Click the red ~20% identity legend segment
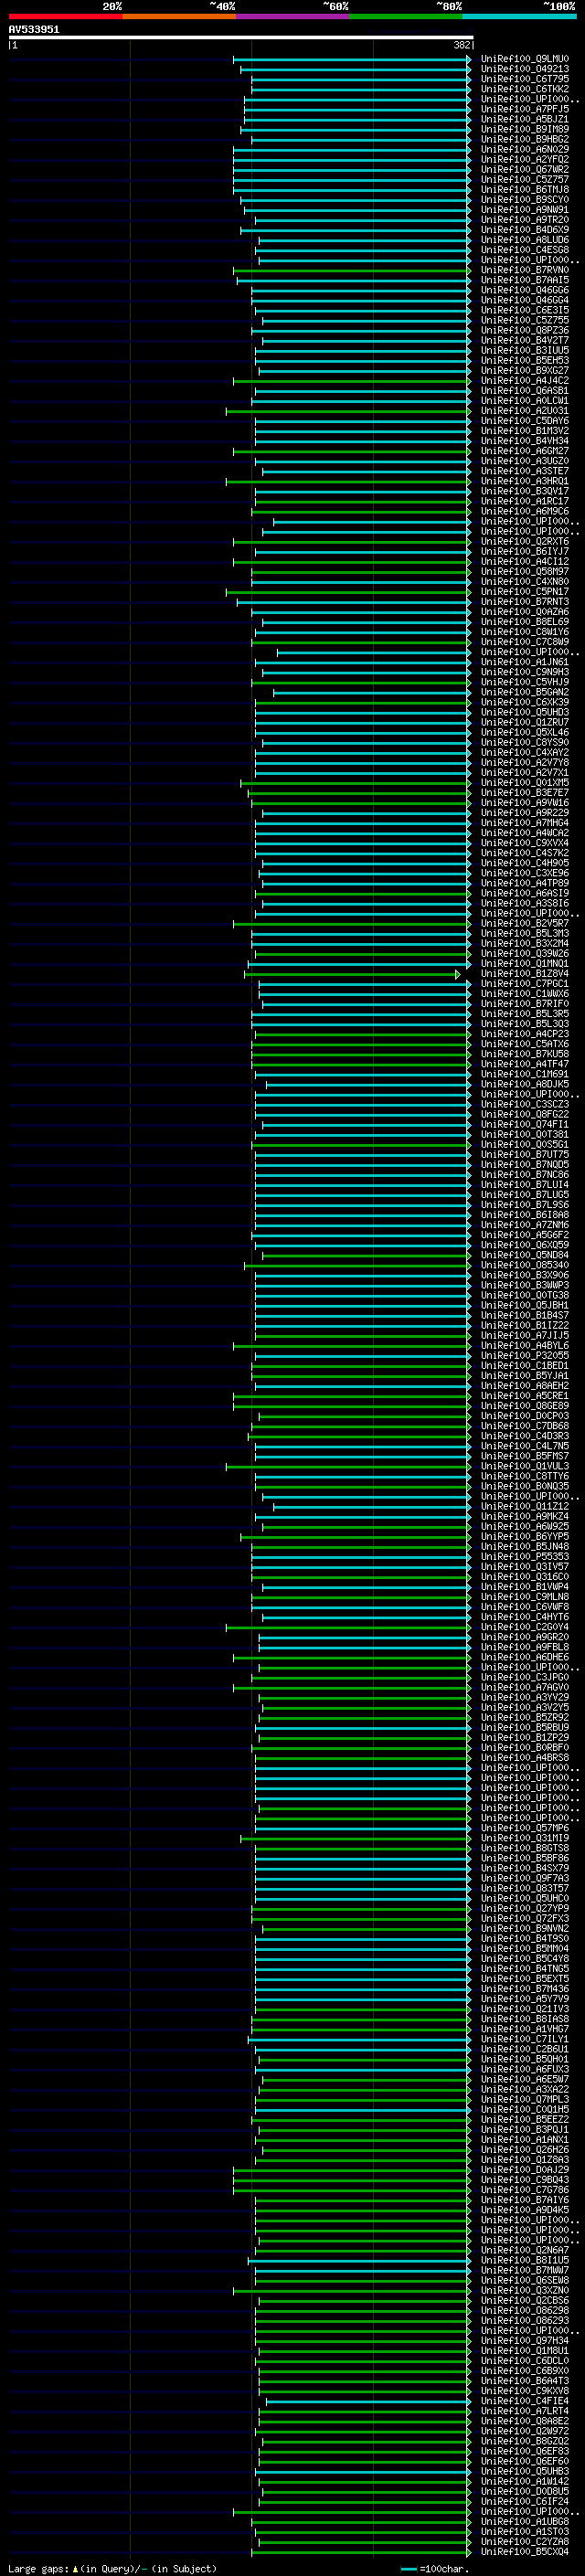This screenshot has height=2576, width=585. click(65, 16)
